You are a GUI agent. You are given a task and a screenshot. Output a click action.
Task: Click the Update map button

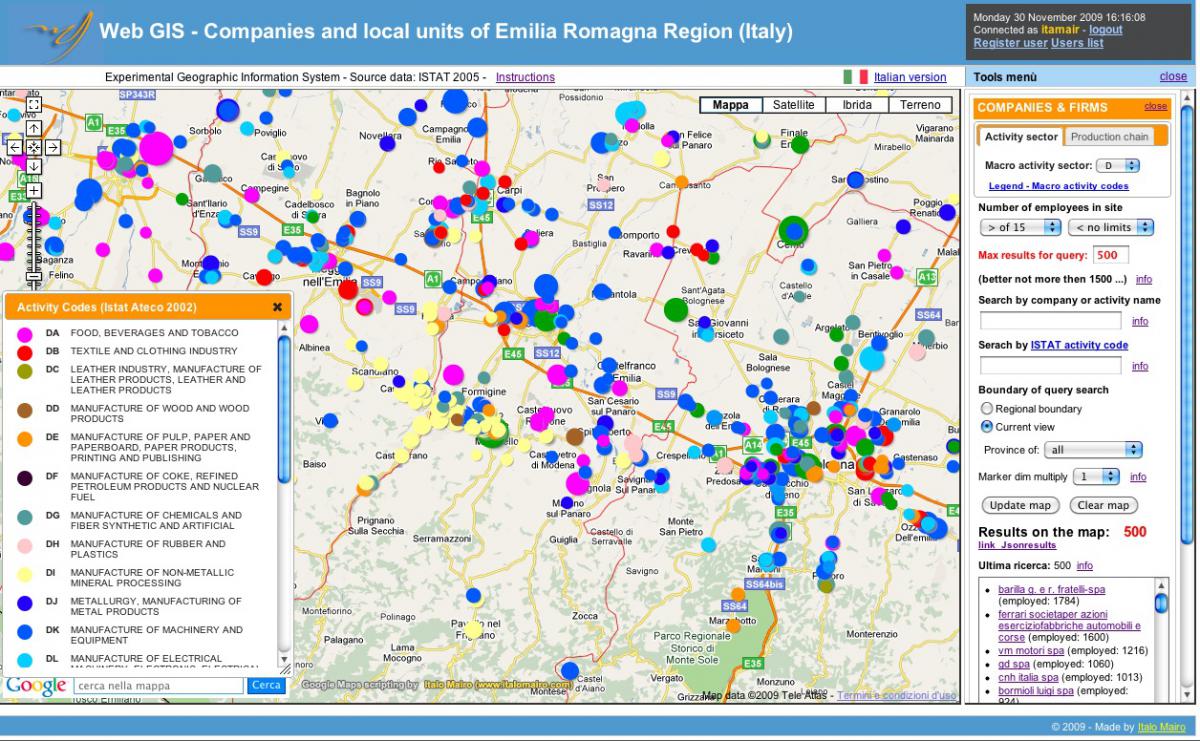coord(1021,505)
